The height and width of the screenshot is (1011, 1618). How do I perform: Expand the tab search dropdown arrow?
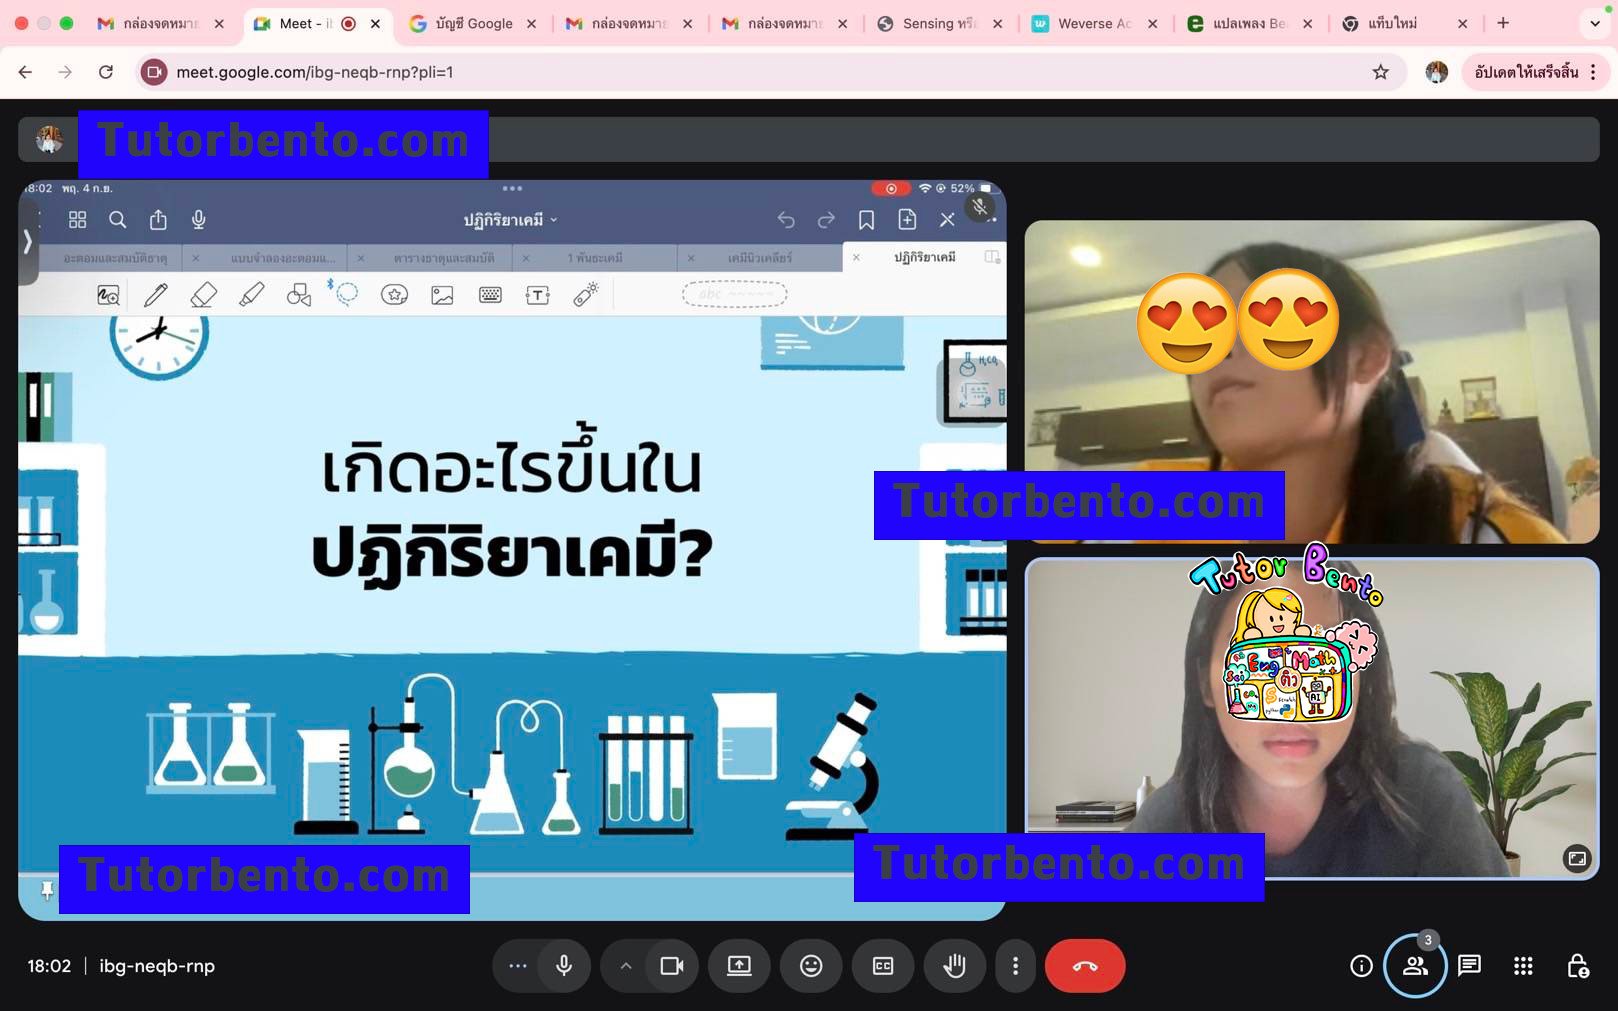[1595, 23]
